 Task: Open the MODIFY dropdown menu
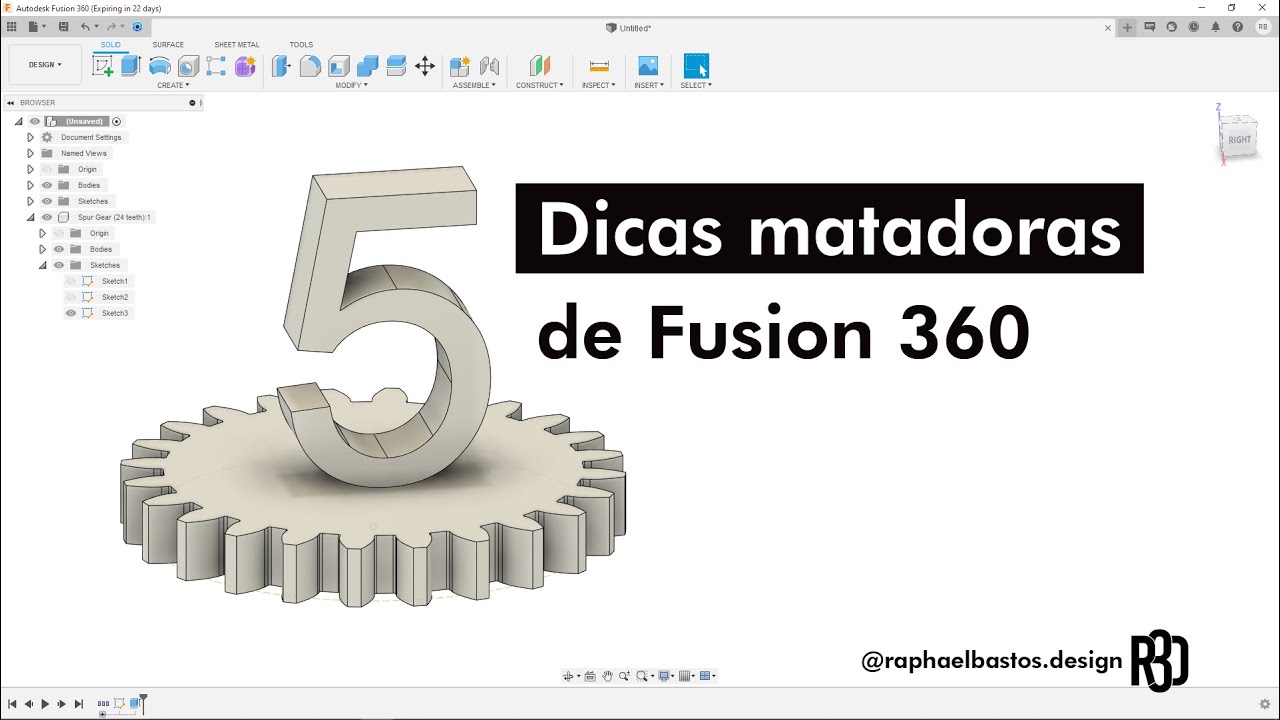coord(351,85)
